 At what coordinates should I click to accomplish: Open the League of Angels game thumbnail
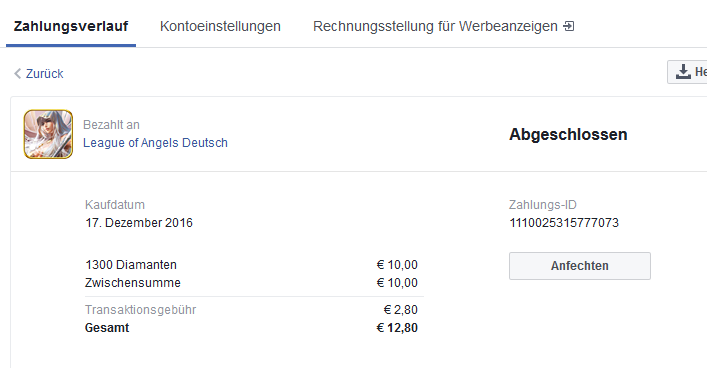(48, 134)
